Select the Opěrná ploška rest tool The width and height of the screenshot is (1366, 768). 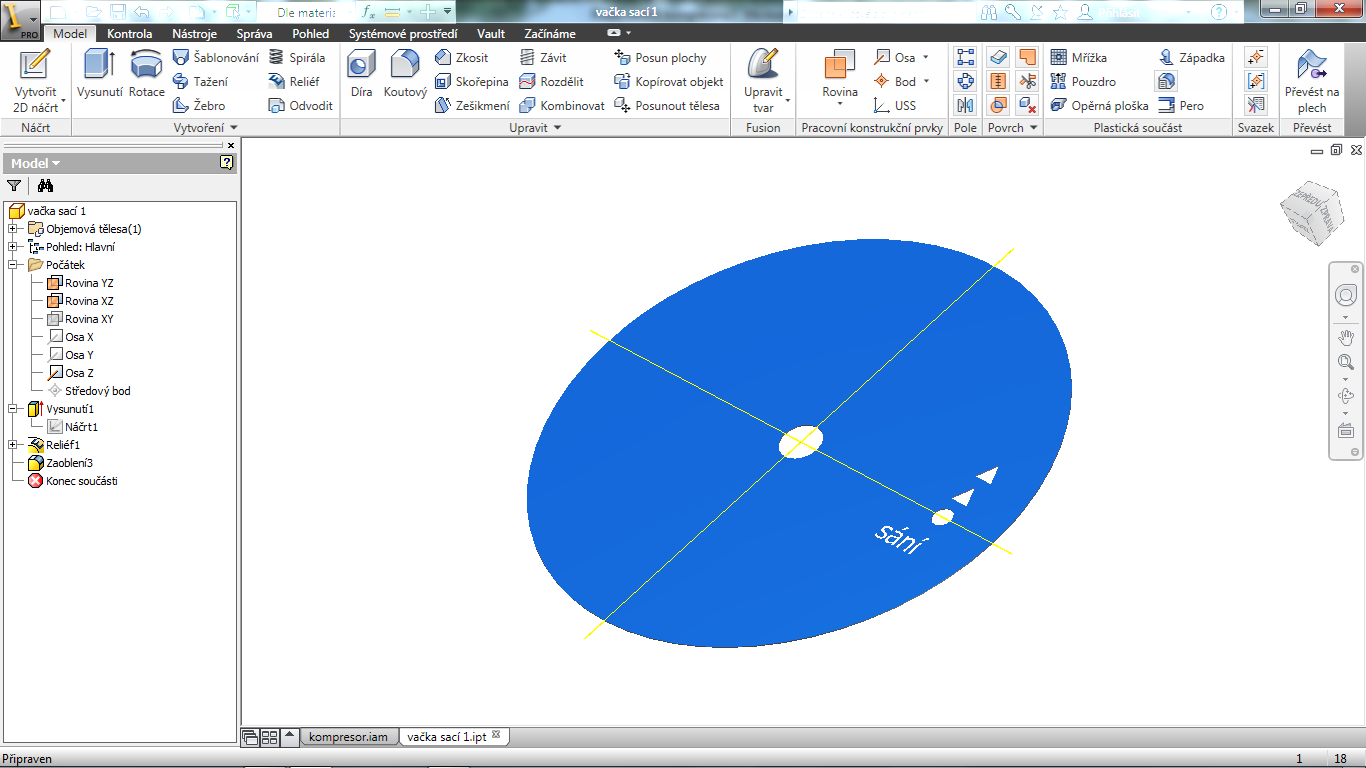[x=1099, y=106]
